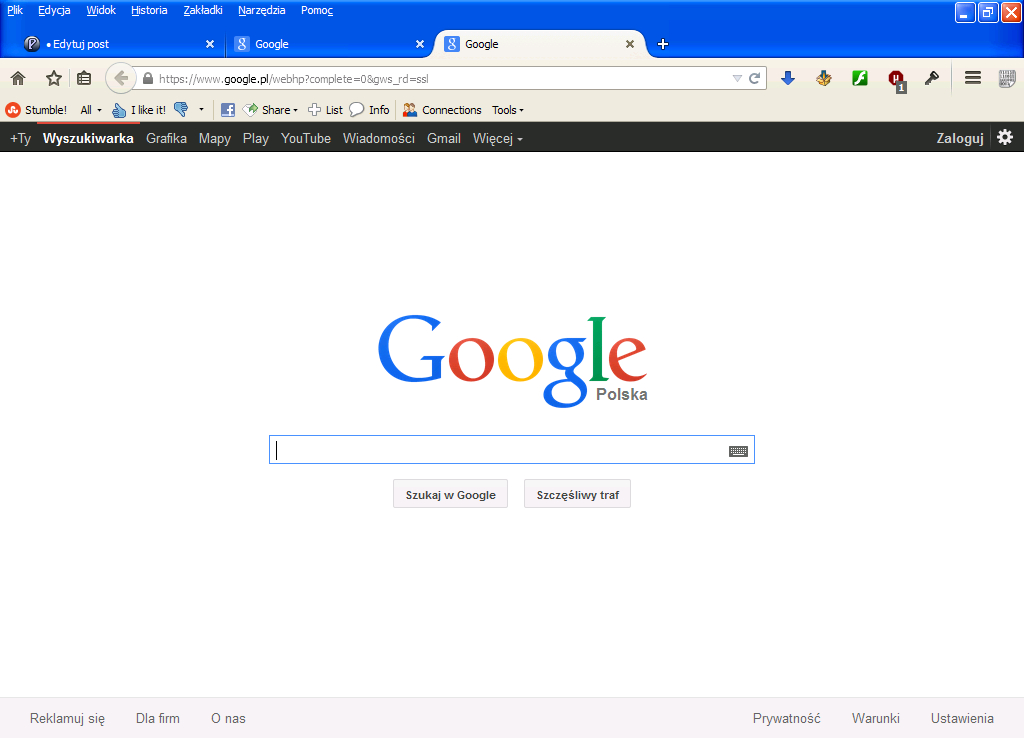Viewport: 1024px width, 738px height.
Task: Open Gmail link
Action: [444, 138]
